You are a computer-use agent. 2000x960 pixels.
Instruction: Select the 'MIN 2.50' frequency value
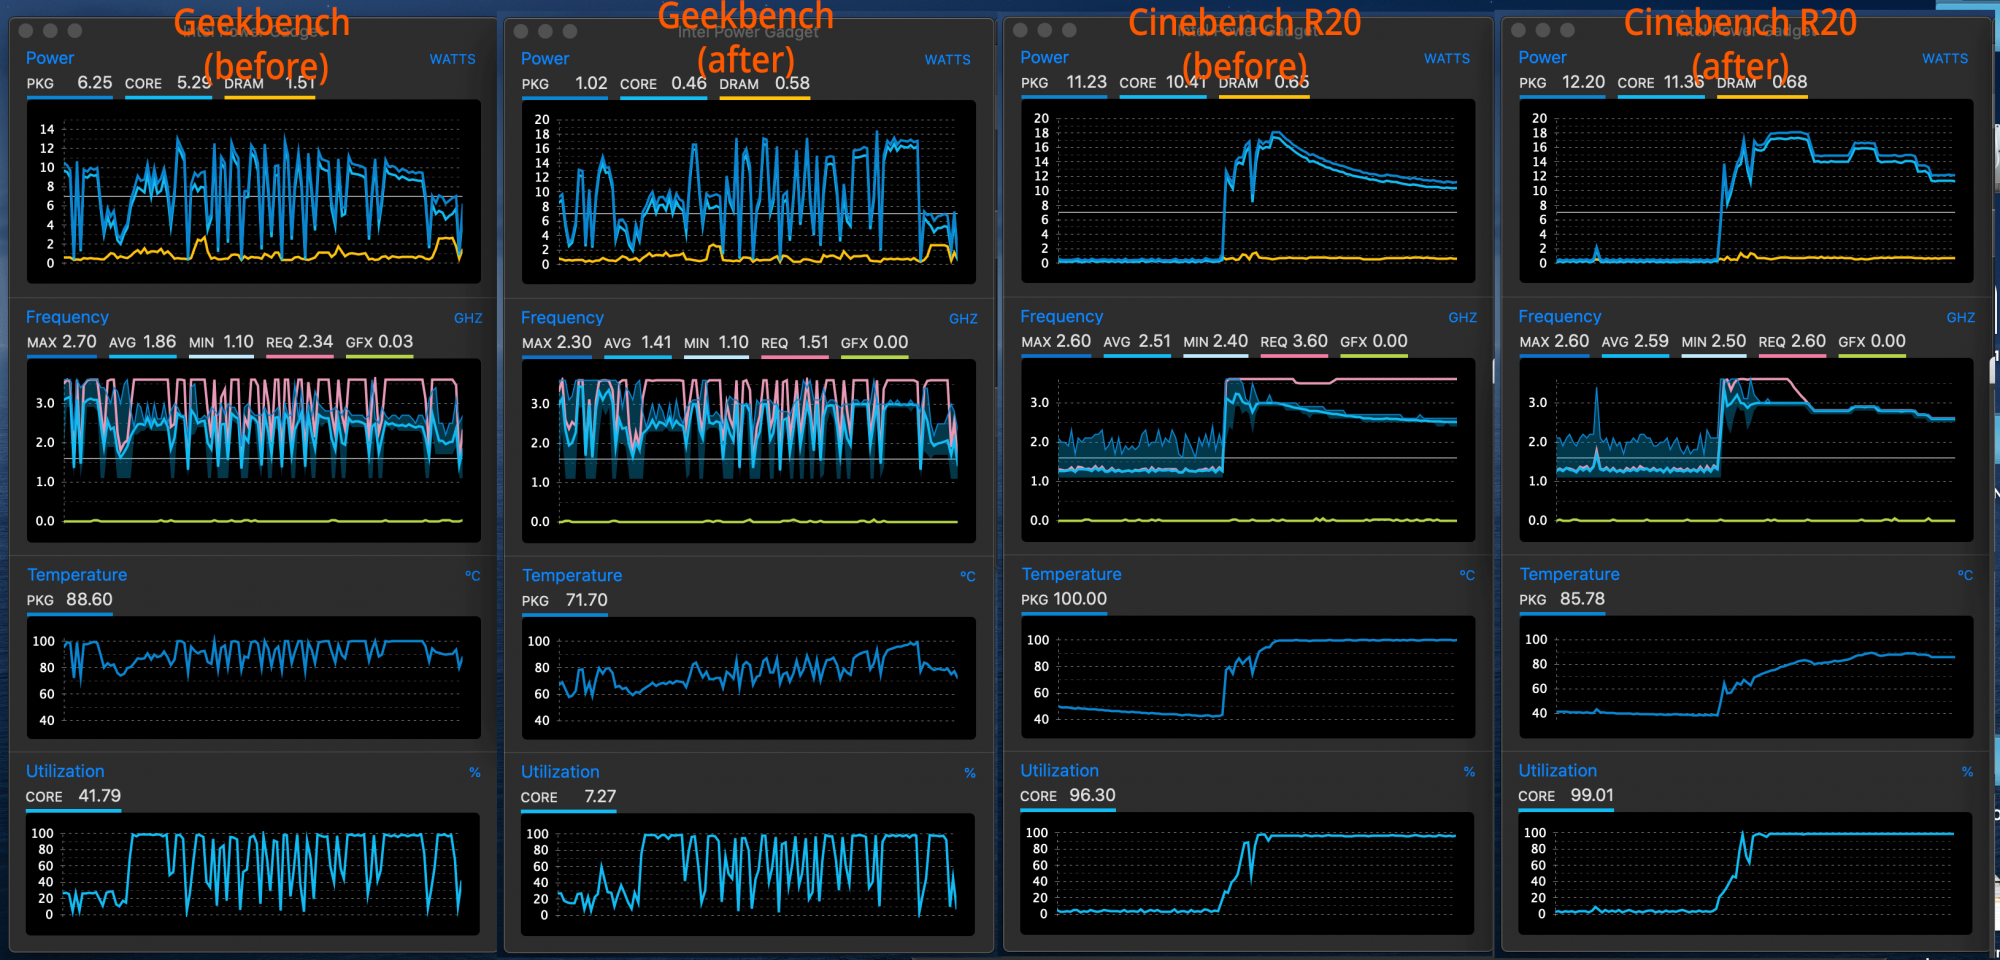(1713, 342)
